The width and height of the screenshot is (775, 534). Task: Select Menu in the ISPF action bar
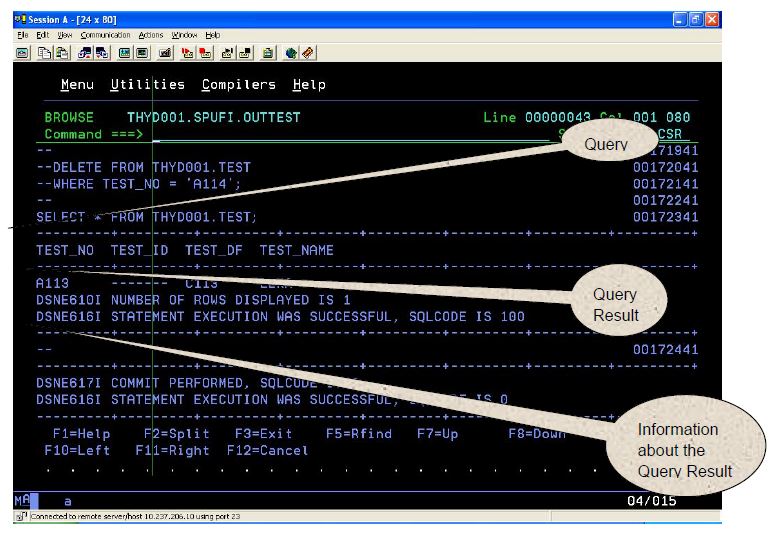77,85
